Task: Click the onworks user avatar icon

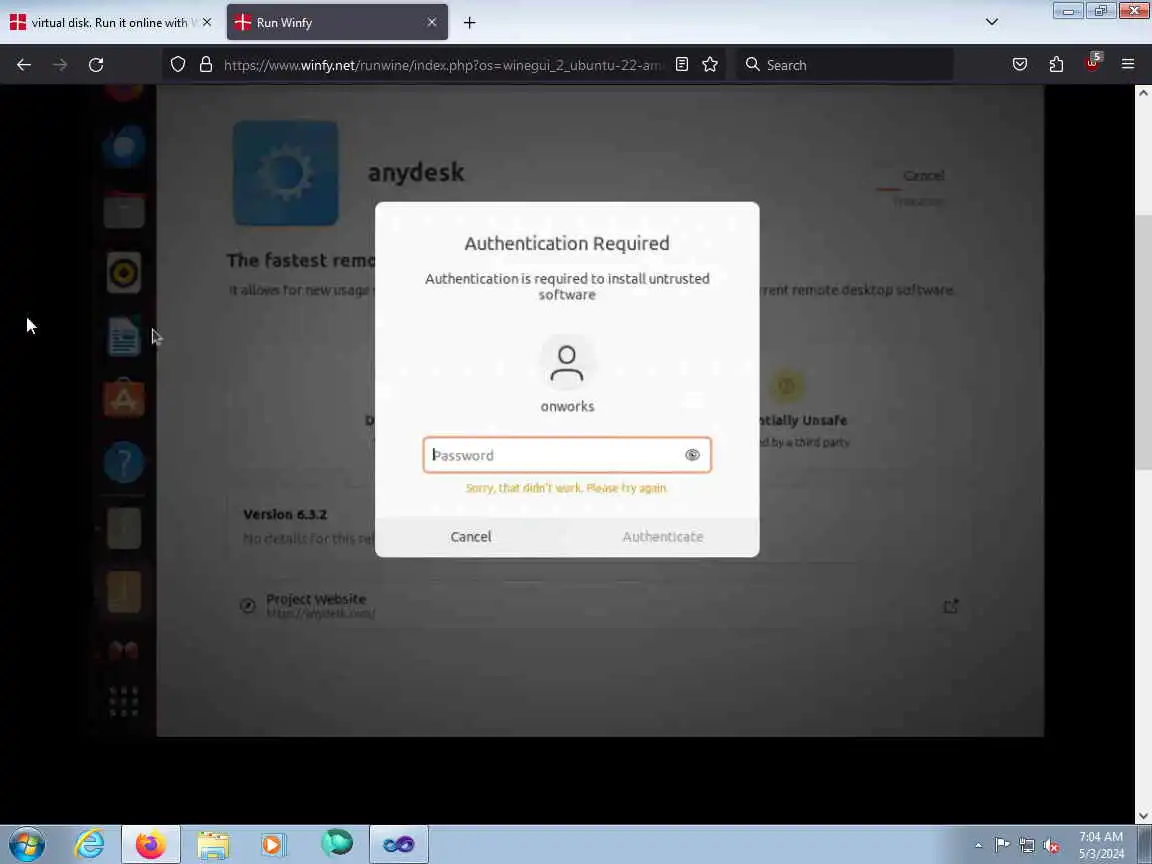Action: click(566, 364)
